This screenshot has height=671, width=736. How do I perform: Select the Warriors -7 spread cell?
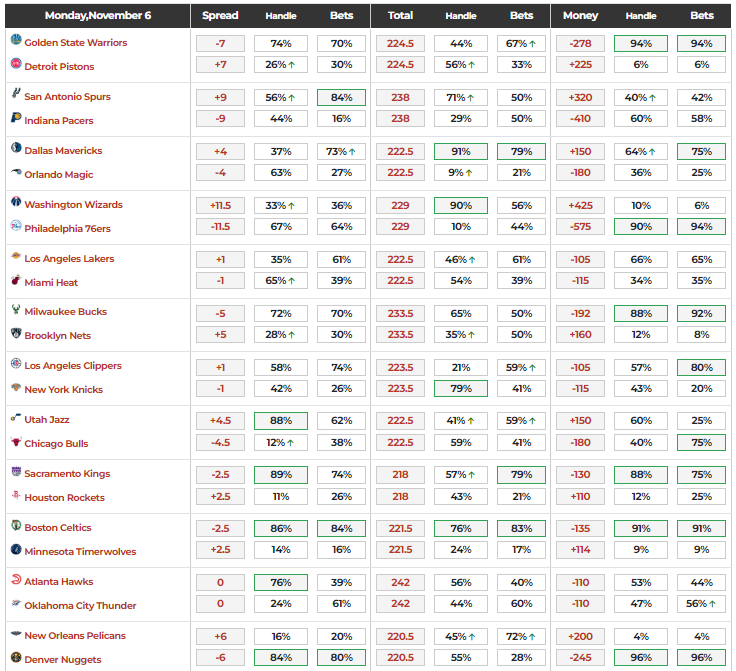click(220, 44)
